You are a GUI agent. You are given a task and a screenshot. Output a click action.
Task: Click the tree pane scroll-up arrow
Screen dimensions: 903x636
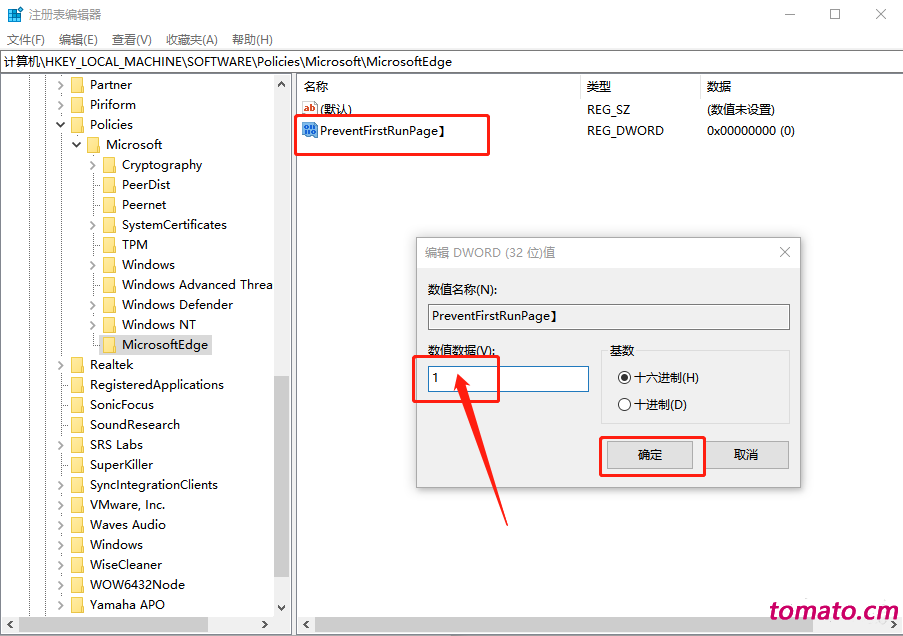281,85
